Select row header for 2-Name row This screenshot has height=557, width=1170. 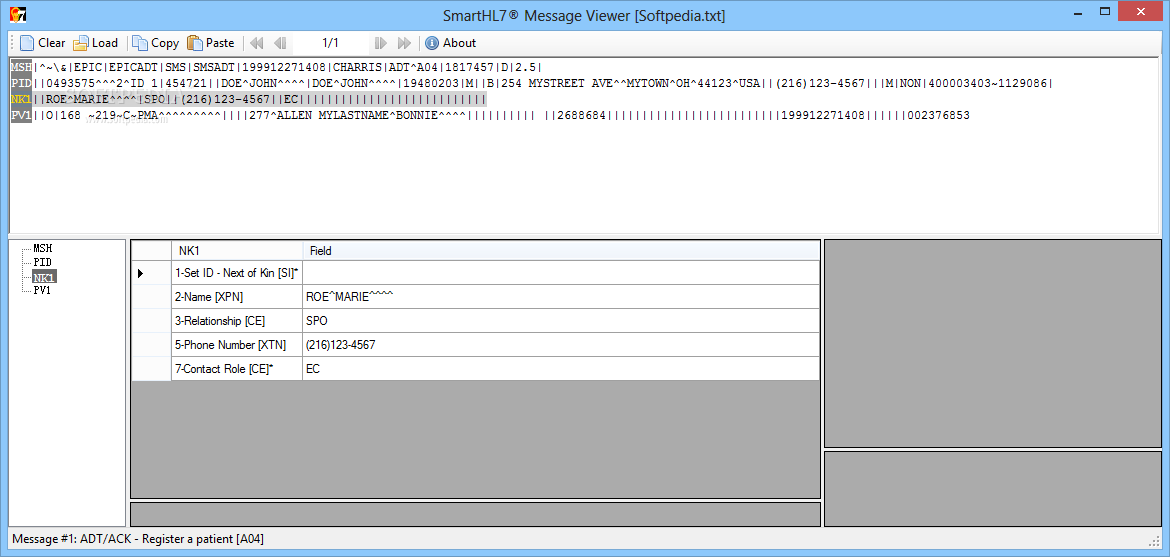151,297
